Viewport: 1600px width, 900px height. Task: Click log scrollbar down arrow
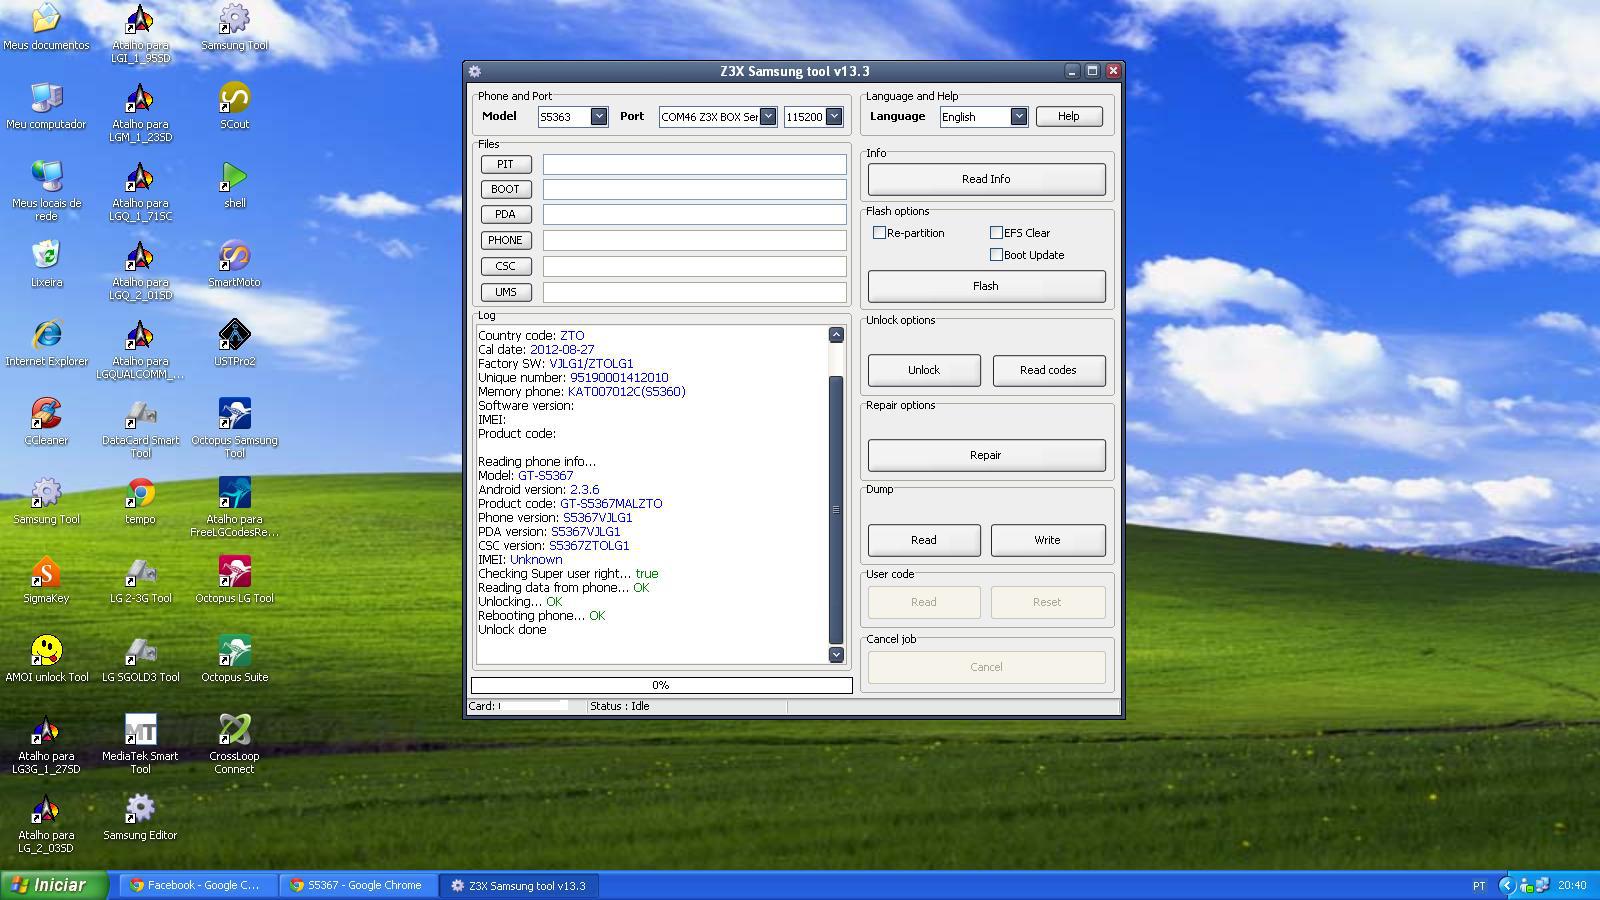[x=836, y=654]
